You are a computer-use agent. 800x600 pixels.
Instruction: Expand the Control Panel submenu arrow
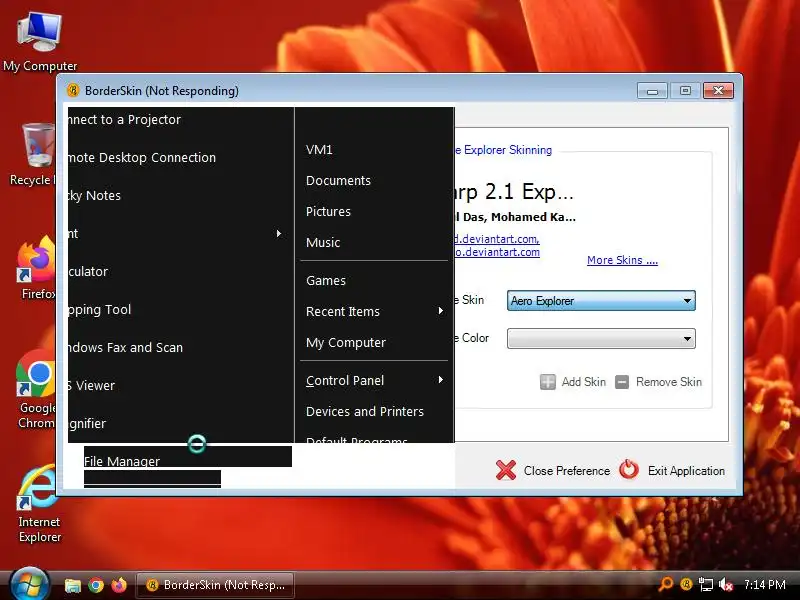440,380
